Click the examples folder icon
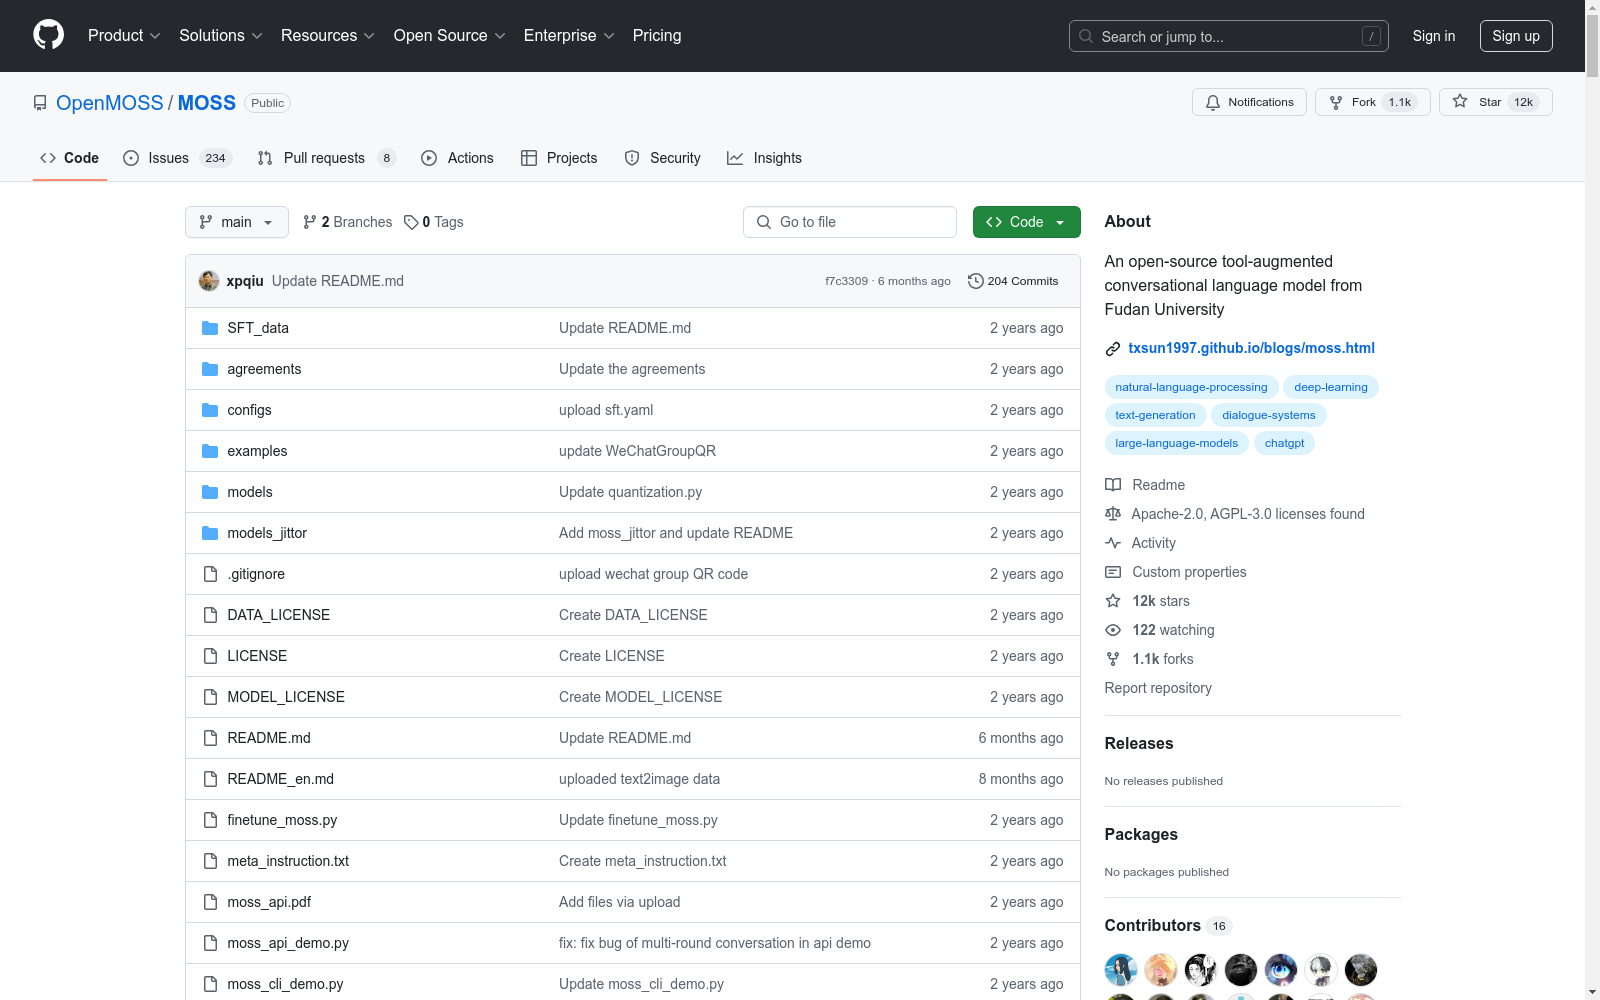Viewport: 1600px width, 1000px height. (x=210, y=451)
